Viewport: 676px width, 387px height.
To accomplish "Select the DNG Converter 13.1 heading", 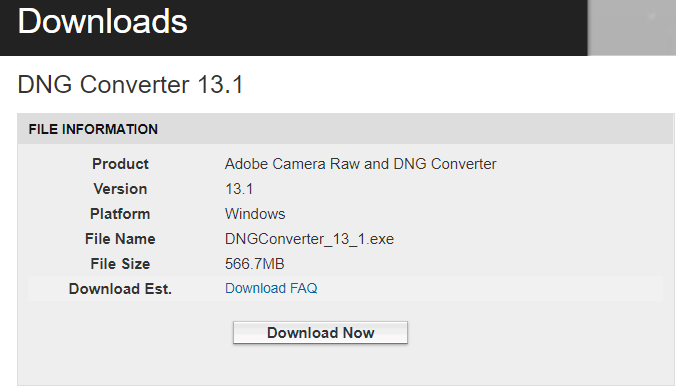I will [130, 84].
